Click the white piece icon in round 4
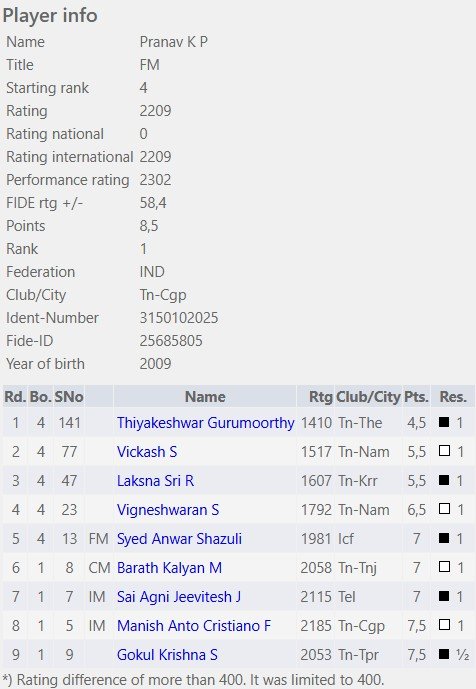Viewport: 476px width, 689px height. [x=444, y=509]
